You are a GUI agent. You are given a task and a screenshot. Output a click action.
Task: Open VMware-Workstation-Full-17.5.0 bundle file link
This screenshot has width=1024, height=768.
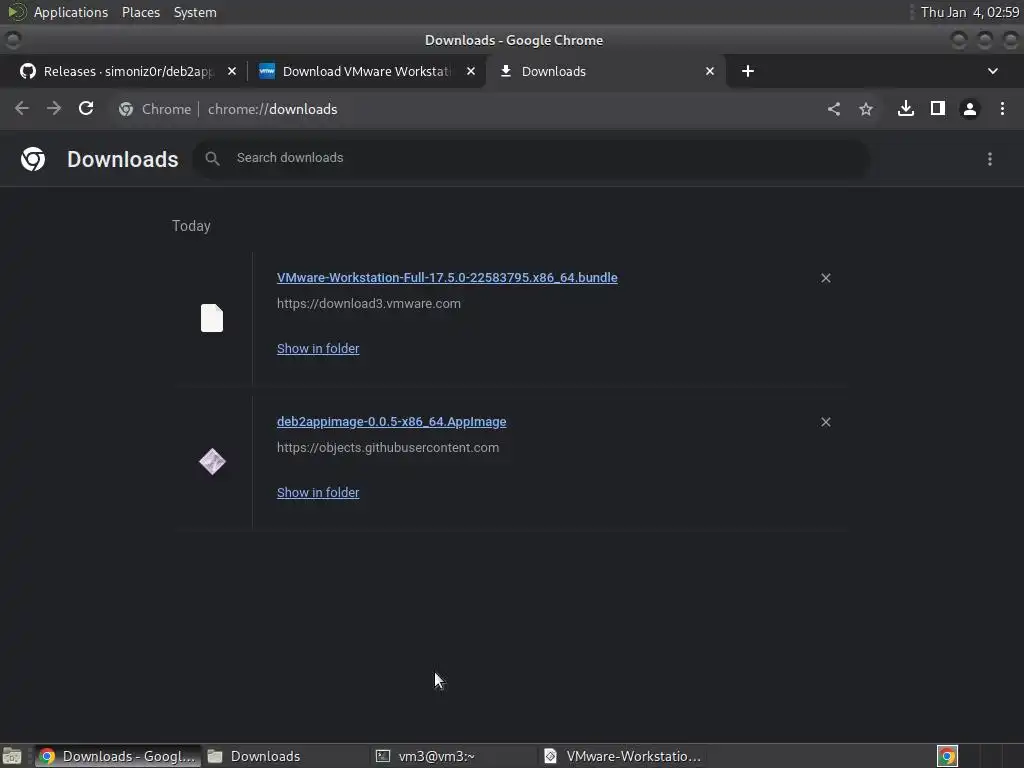click(x=447, y=278)
